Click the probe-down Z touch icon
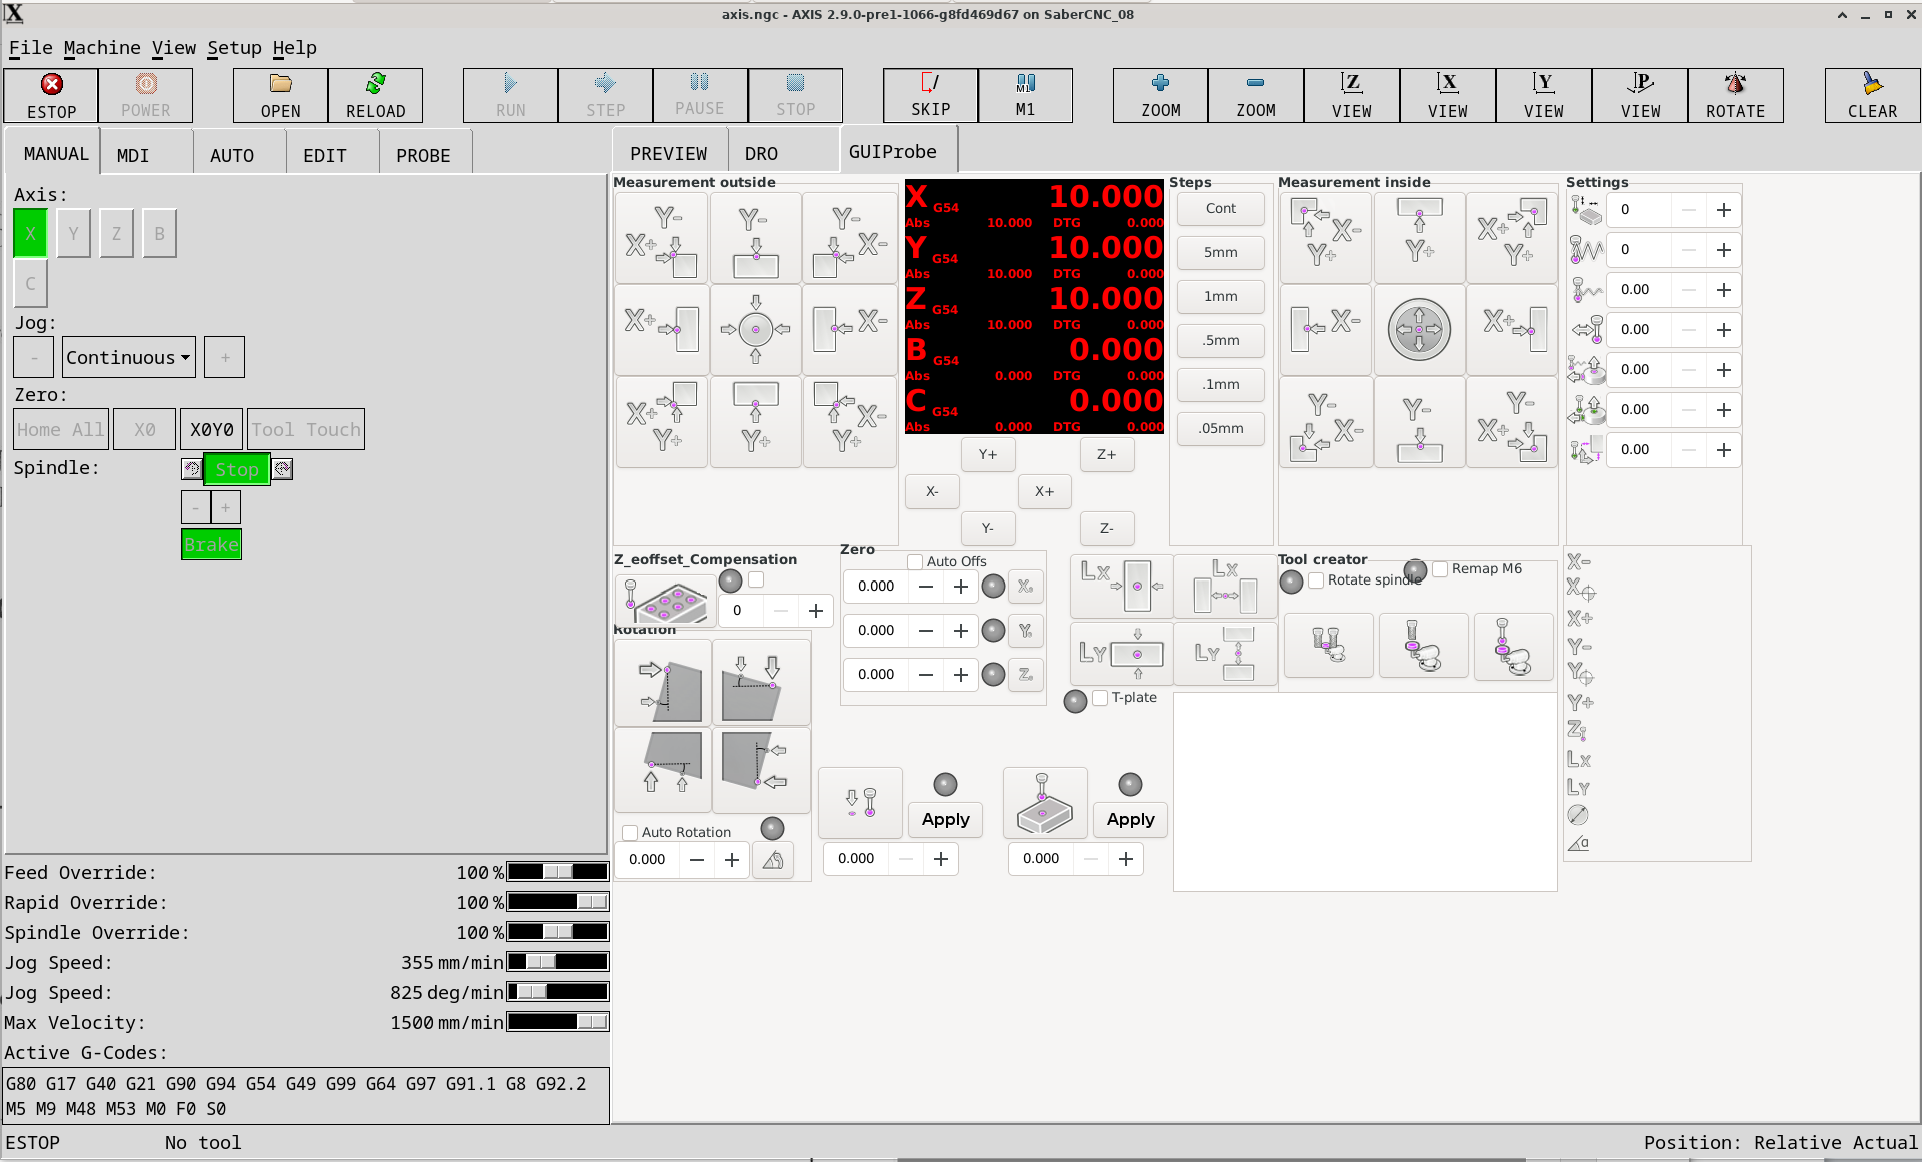Screen dimensions: 1922x1162 (860, 802)
